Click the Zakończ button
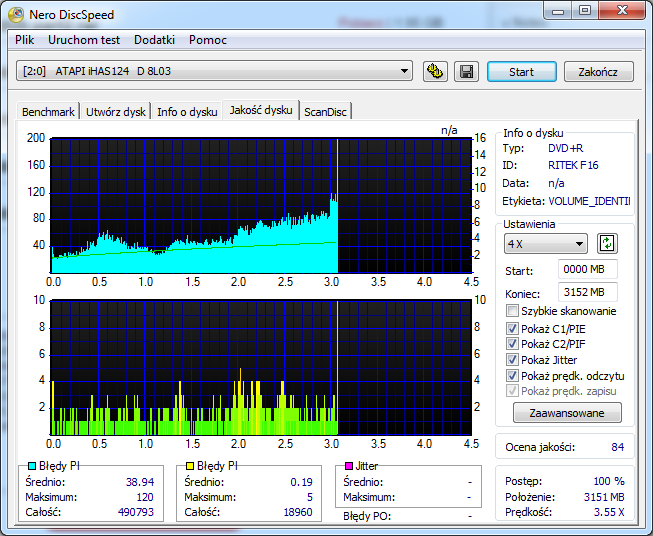Viewport: 653px width, 536px height. coord(598,72)
